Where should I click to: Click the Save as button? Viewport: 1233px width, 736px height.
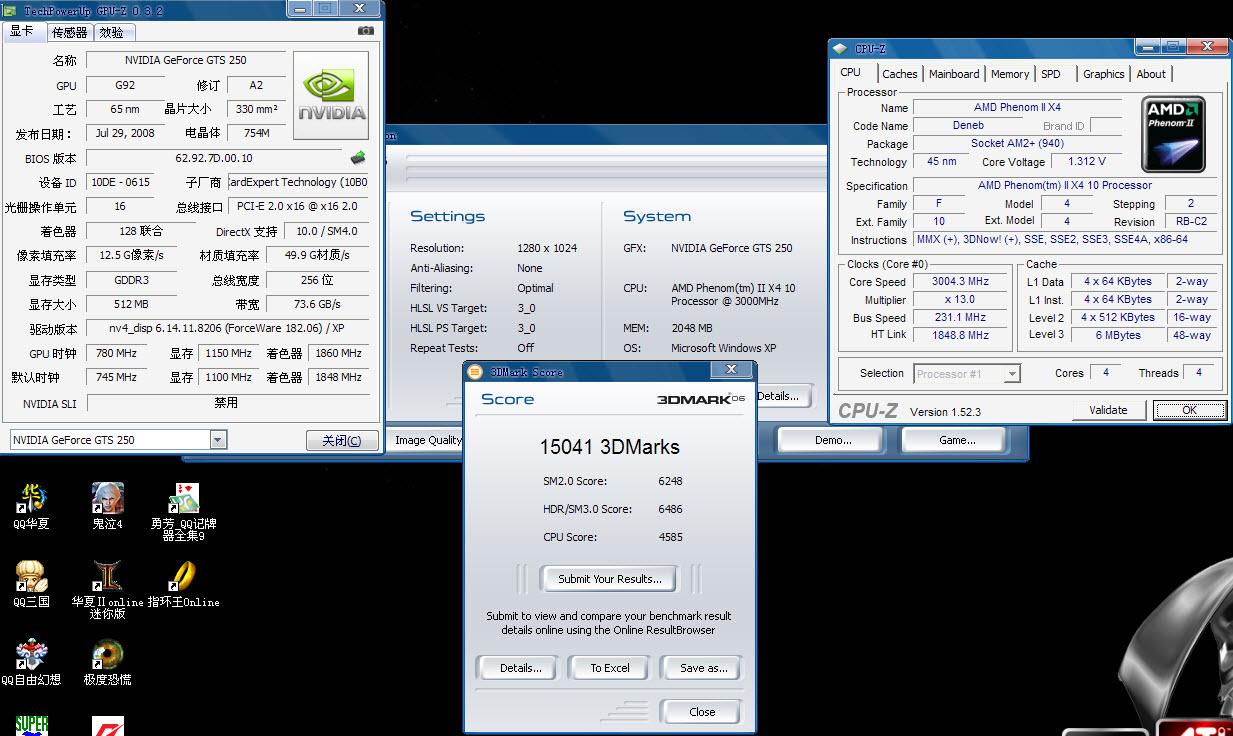point(702,668)
